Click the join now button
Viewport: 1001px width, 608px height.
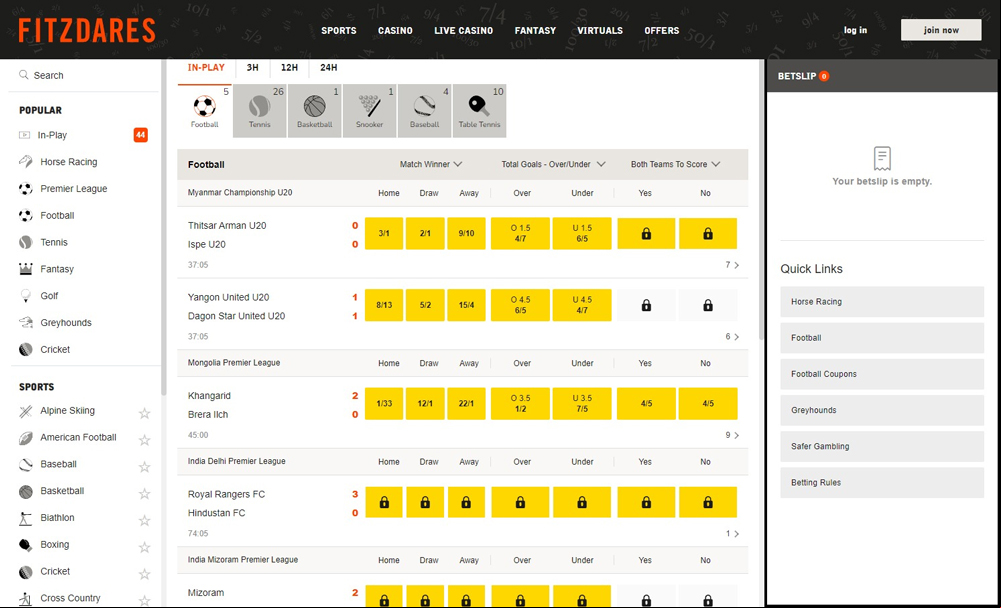pyautogui.click(x=941, y=30)
